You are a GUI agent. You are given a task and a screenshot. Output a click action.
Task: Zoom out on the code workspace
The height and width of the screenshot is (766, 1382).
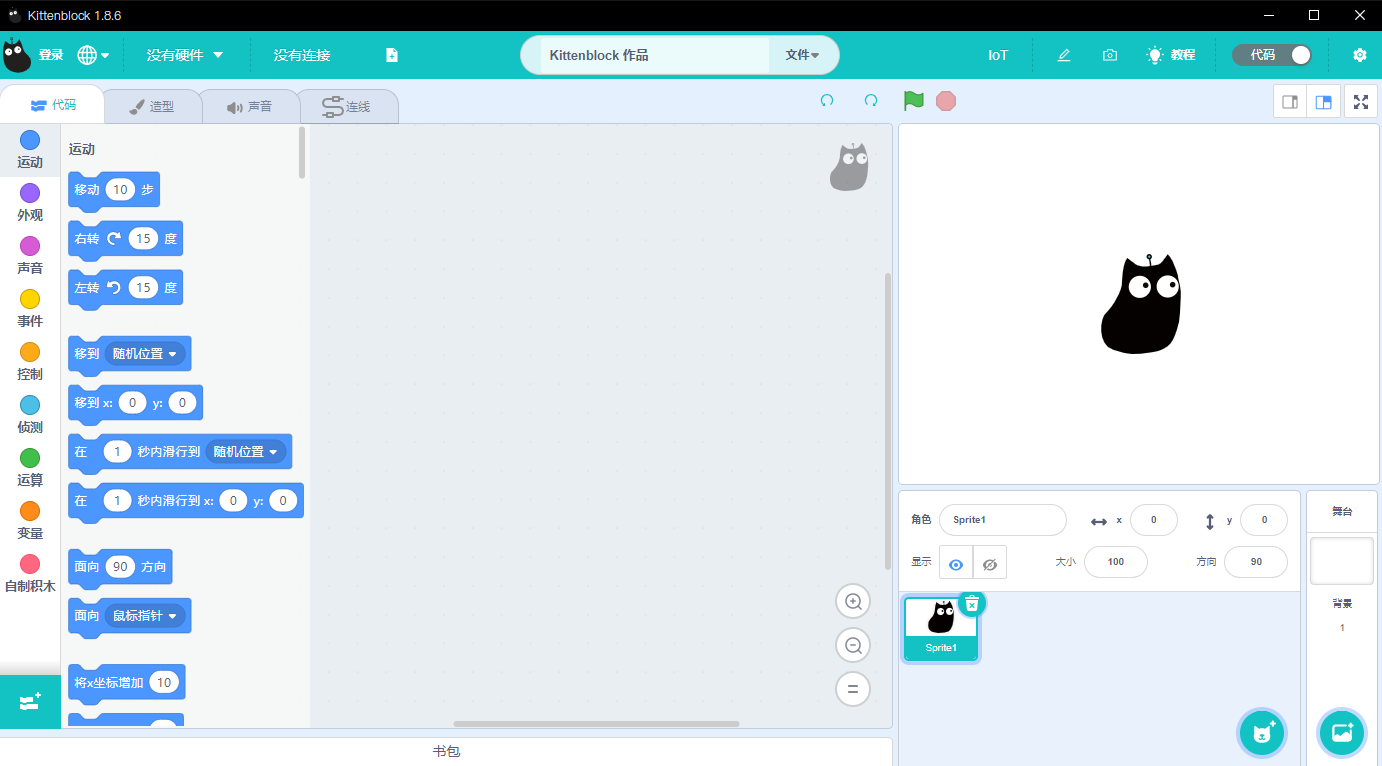click(x=853, y=646)
